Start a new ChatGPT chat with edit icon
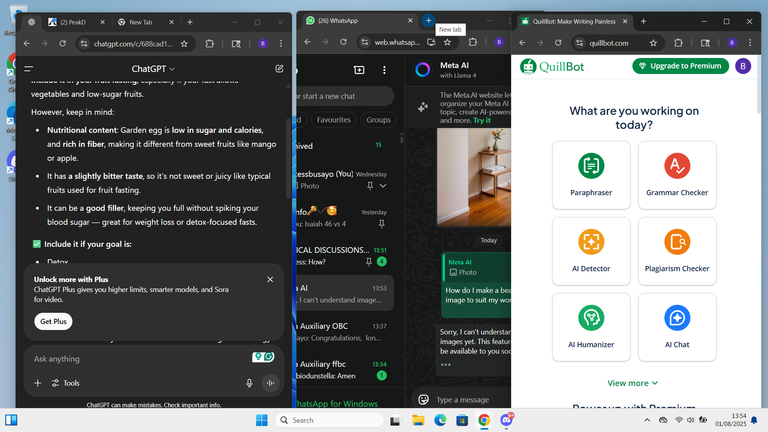Screen dimensions: 768x432 (x=279, y=69)
